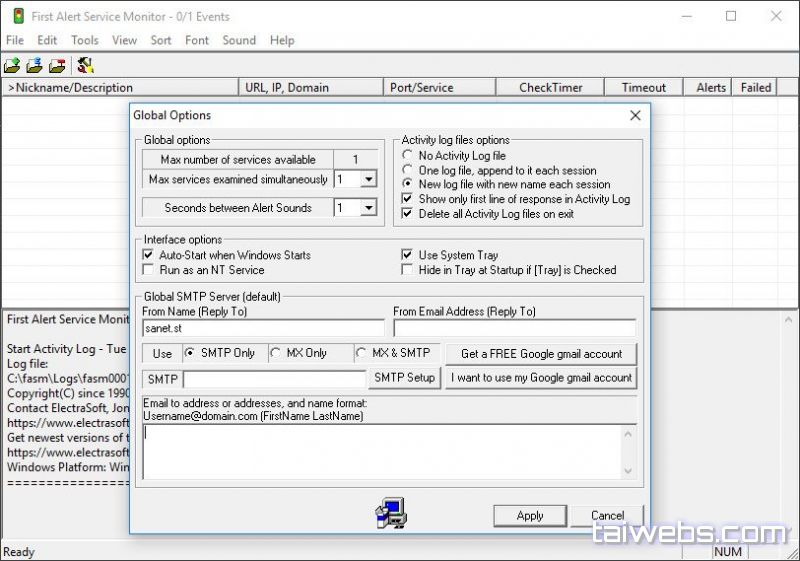Click Get a FREE Google gmail account

[x=541, y=354]
